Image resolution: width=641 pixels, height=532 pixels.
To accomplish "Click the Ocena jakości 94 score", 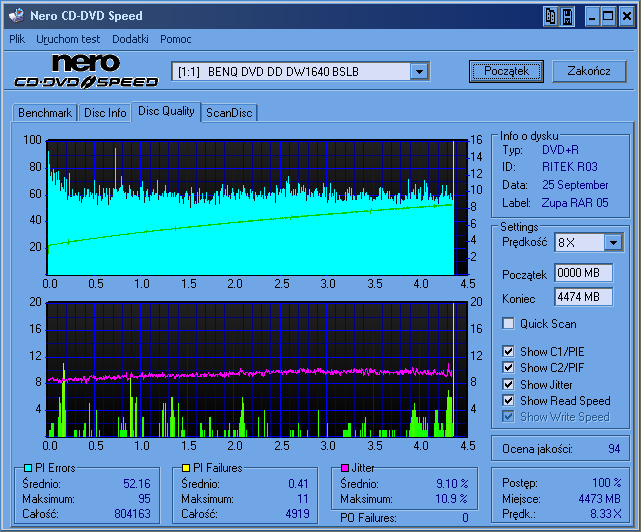I will [x=614, y=449].
